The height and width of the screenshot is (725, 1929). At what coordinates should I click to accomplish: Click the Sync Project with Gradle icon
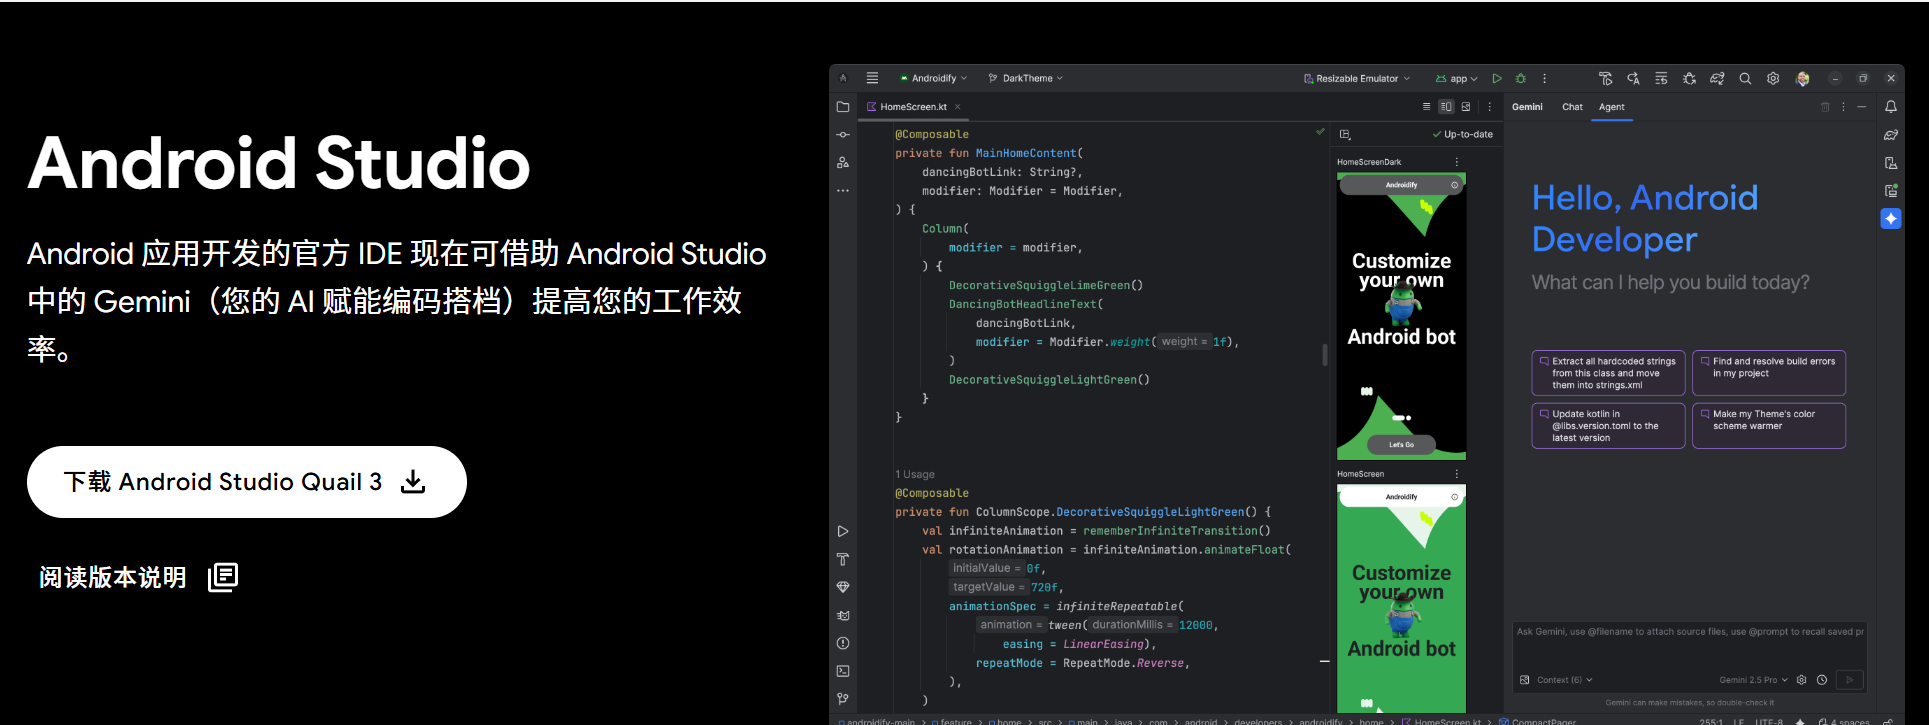1717,78
